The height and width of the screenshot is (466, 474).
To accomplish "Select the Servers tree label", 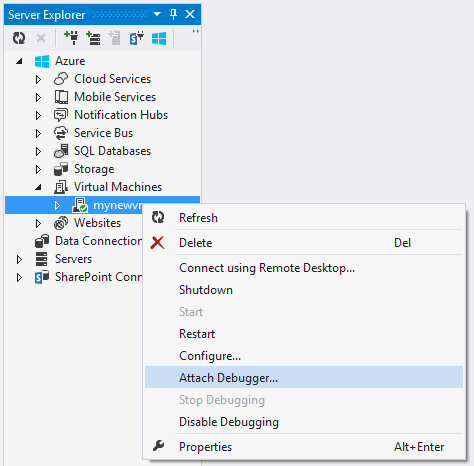I will [x=73, y=259].
